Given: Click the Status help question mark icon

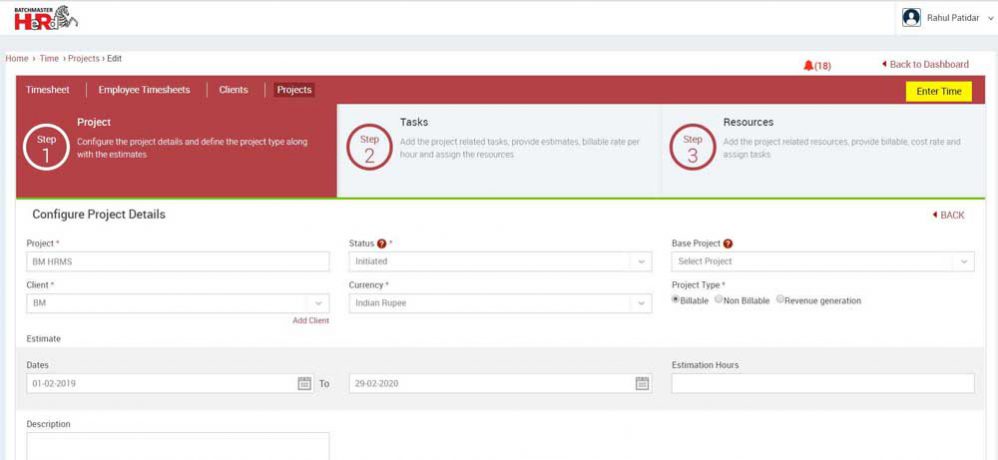Looking at the screenshot, I should pyautogui.click(x=382, y=243).
